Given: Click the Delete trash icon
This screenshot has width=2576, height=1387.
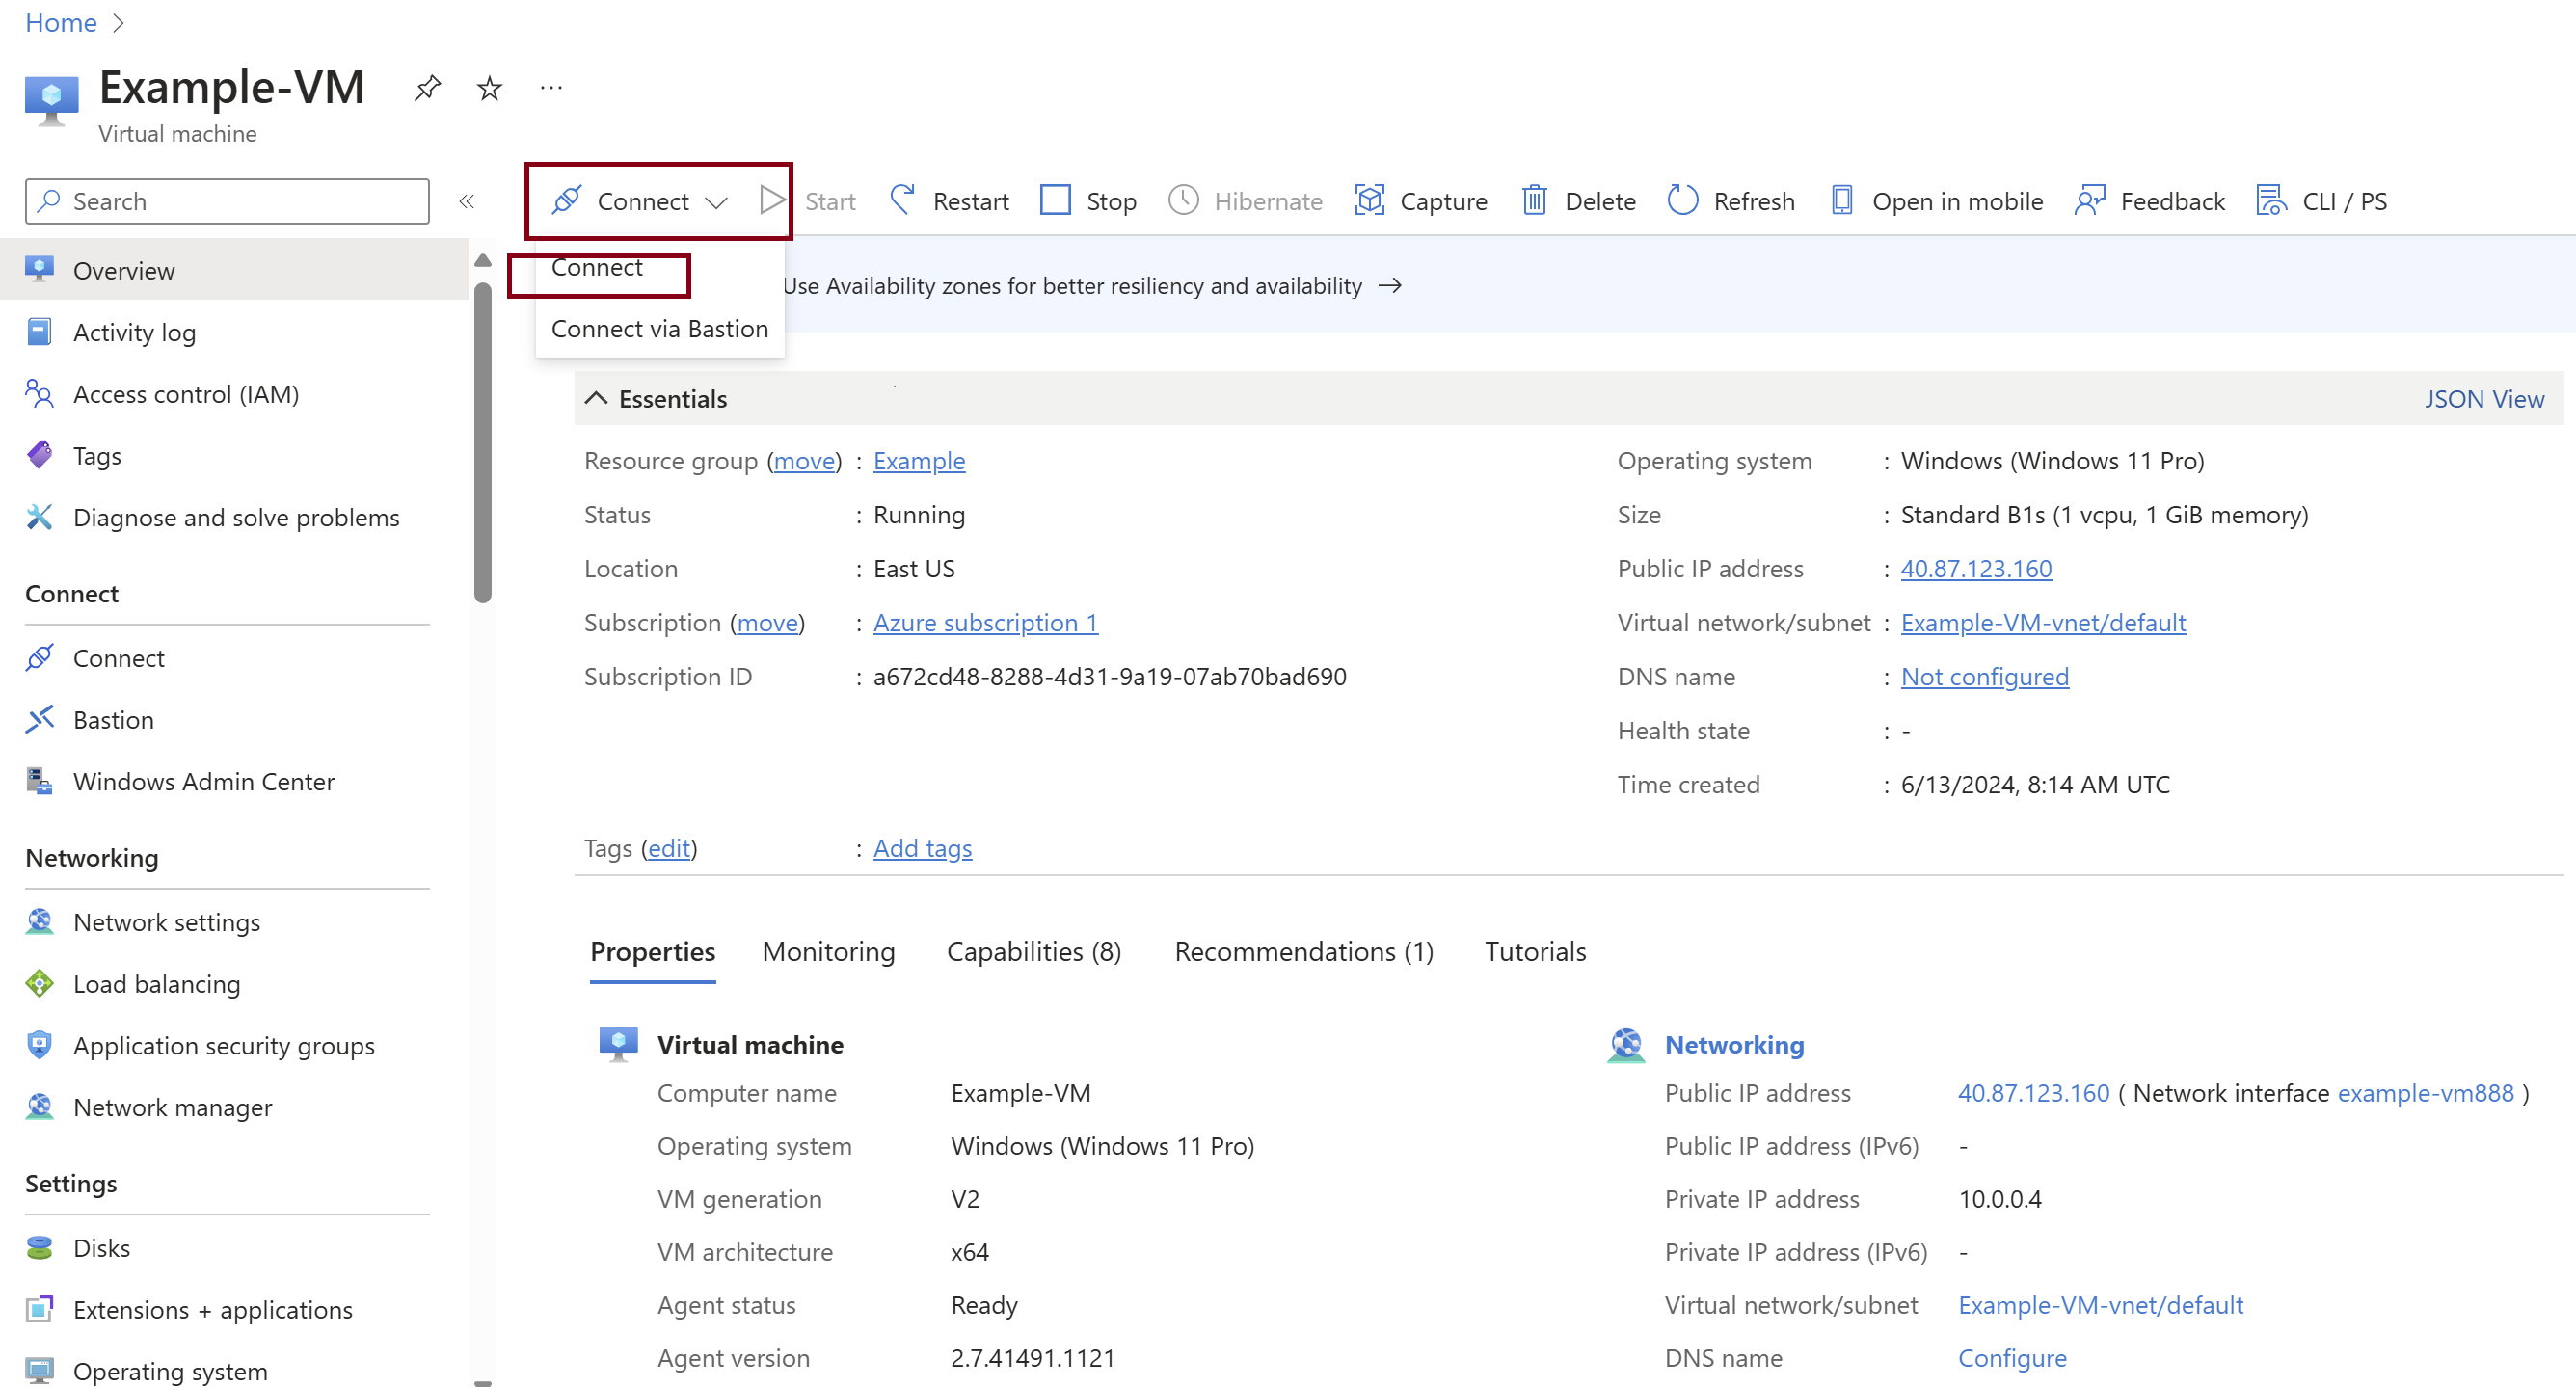Looking at the screenshot, I should pyautogui.click(x=1534, y=200).
